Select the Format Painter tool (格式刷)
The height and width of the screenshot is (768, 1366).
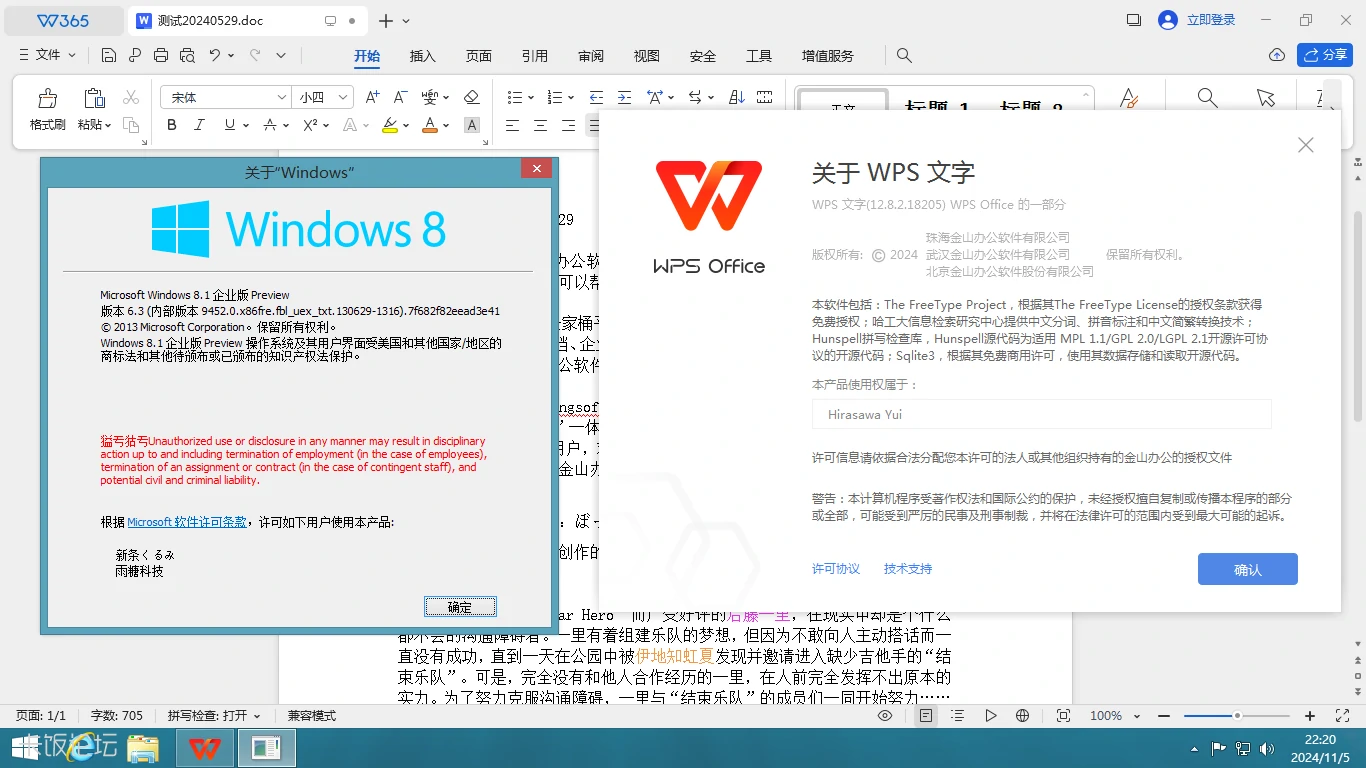point(46,107)
